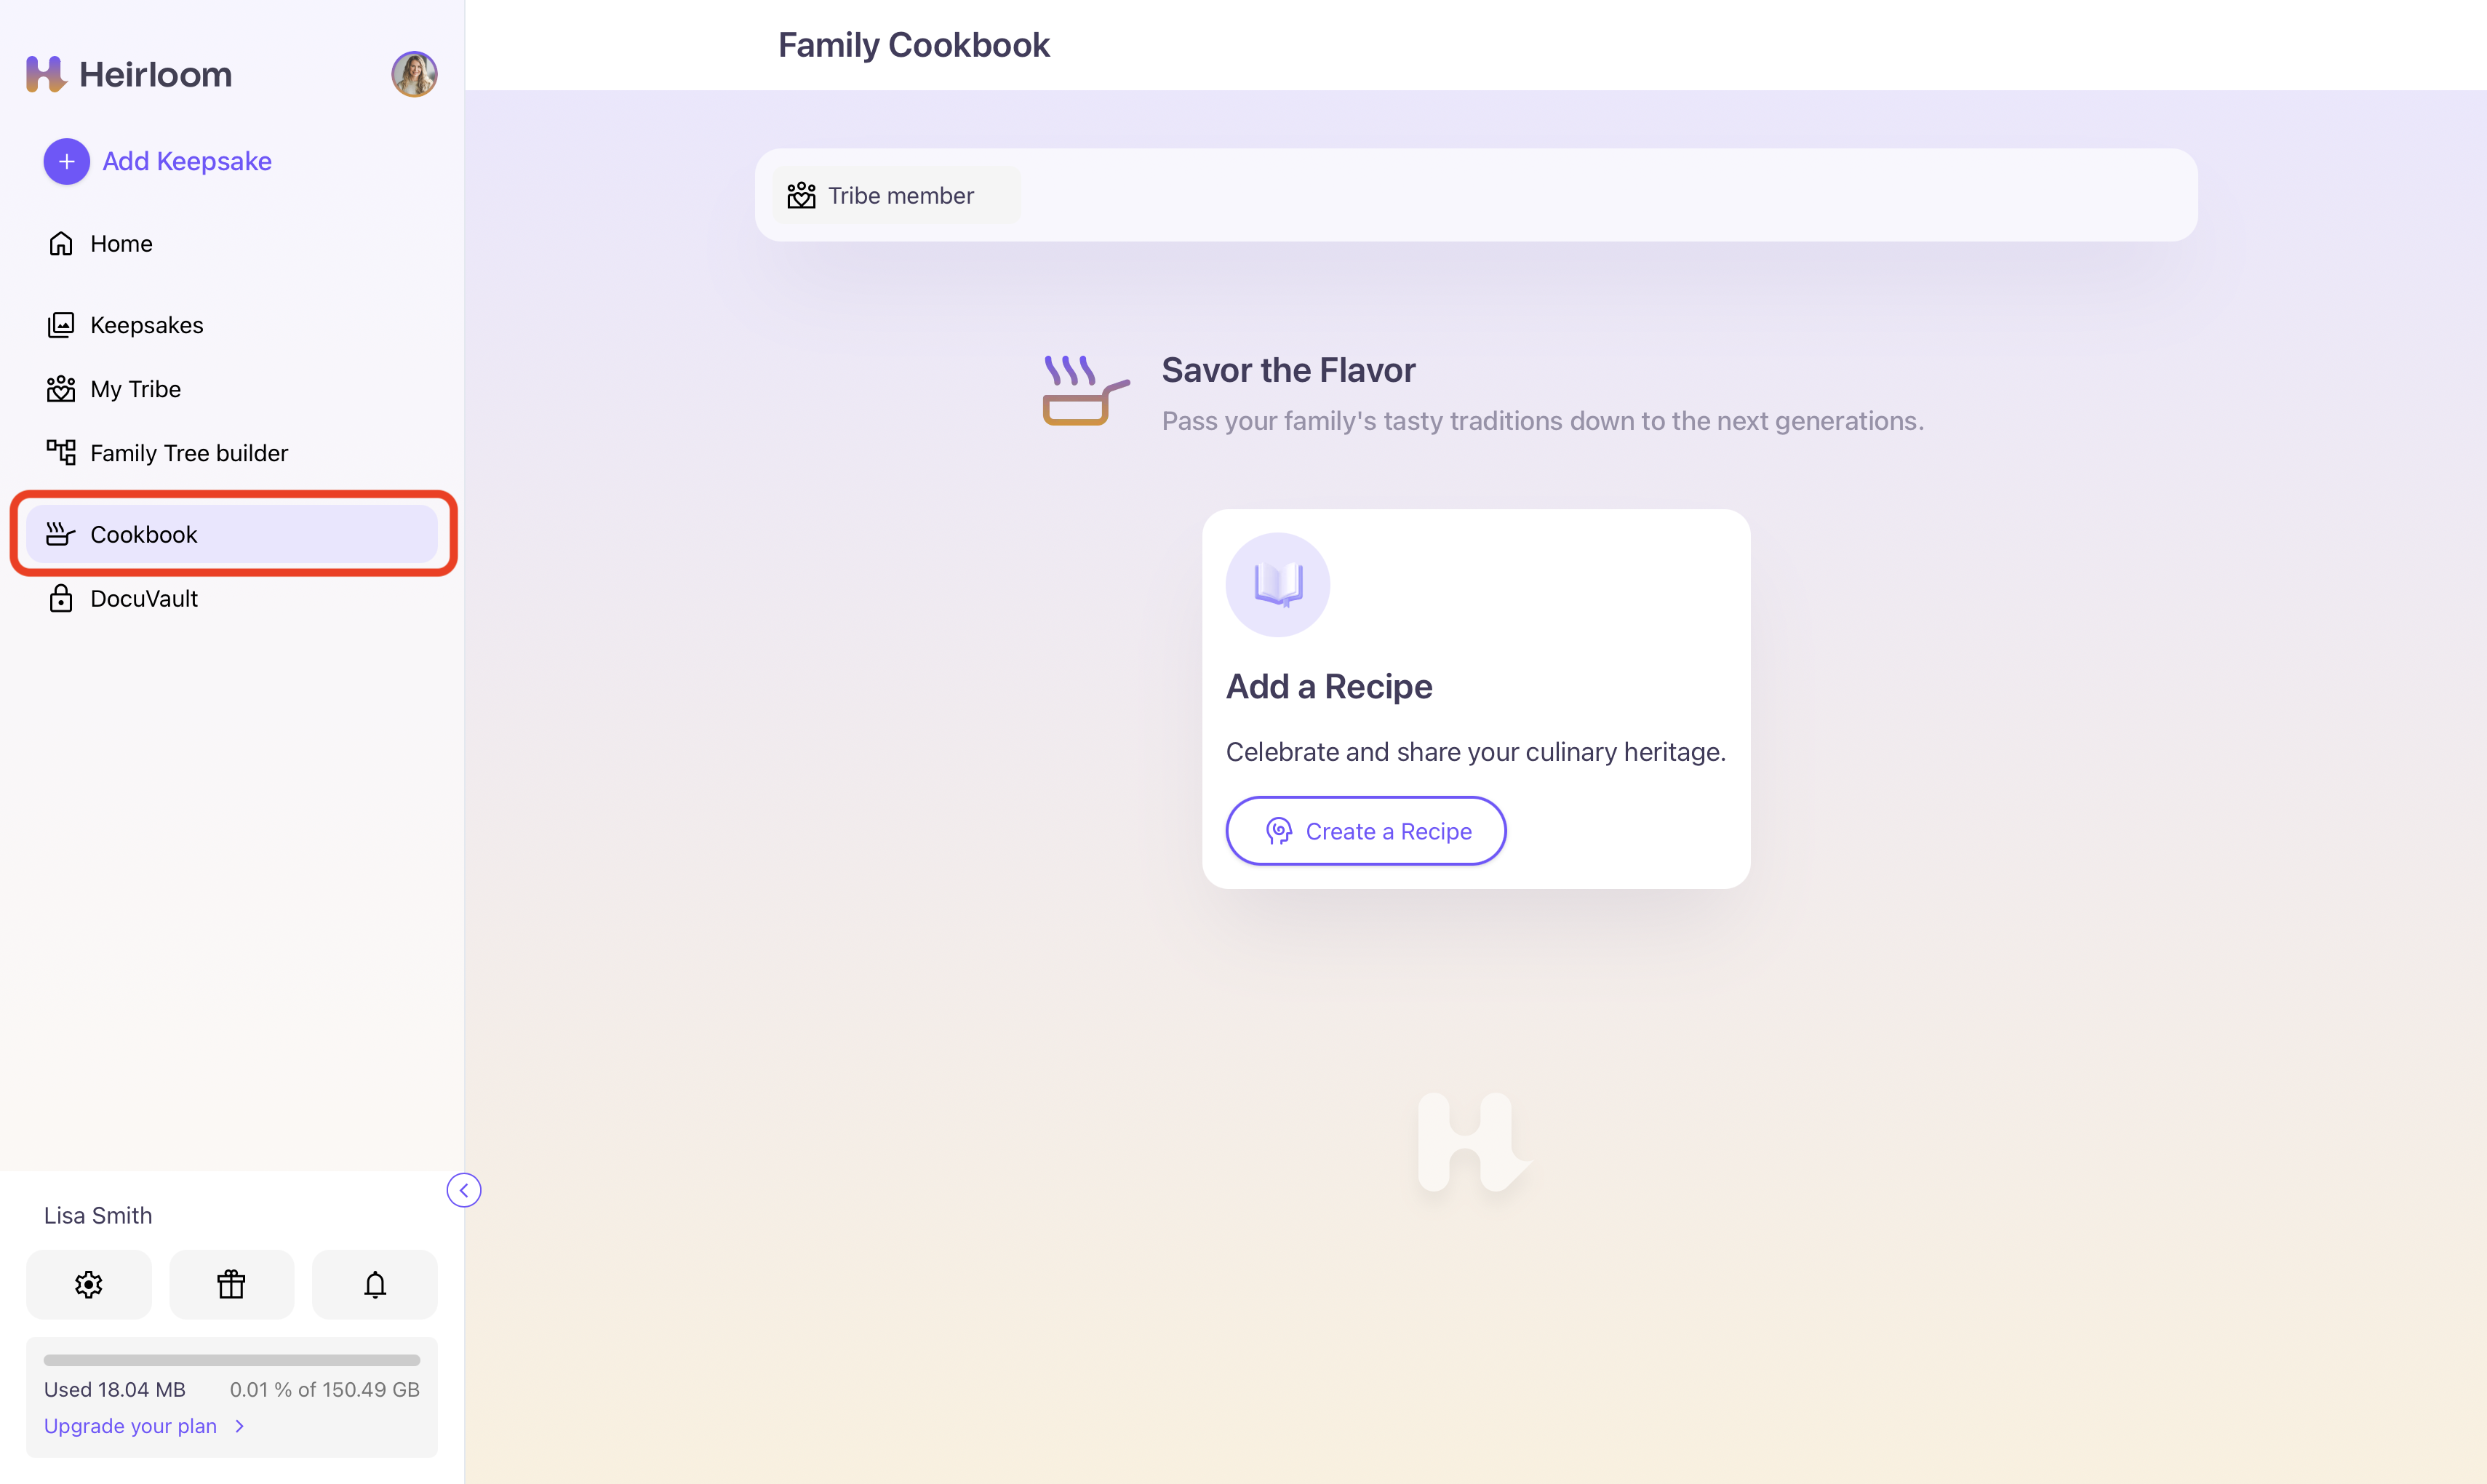This screenshot has height=1484, width=2487.
Task: Open the Family Tree builder
Action: click(x=188, y=454)
